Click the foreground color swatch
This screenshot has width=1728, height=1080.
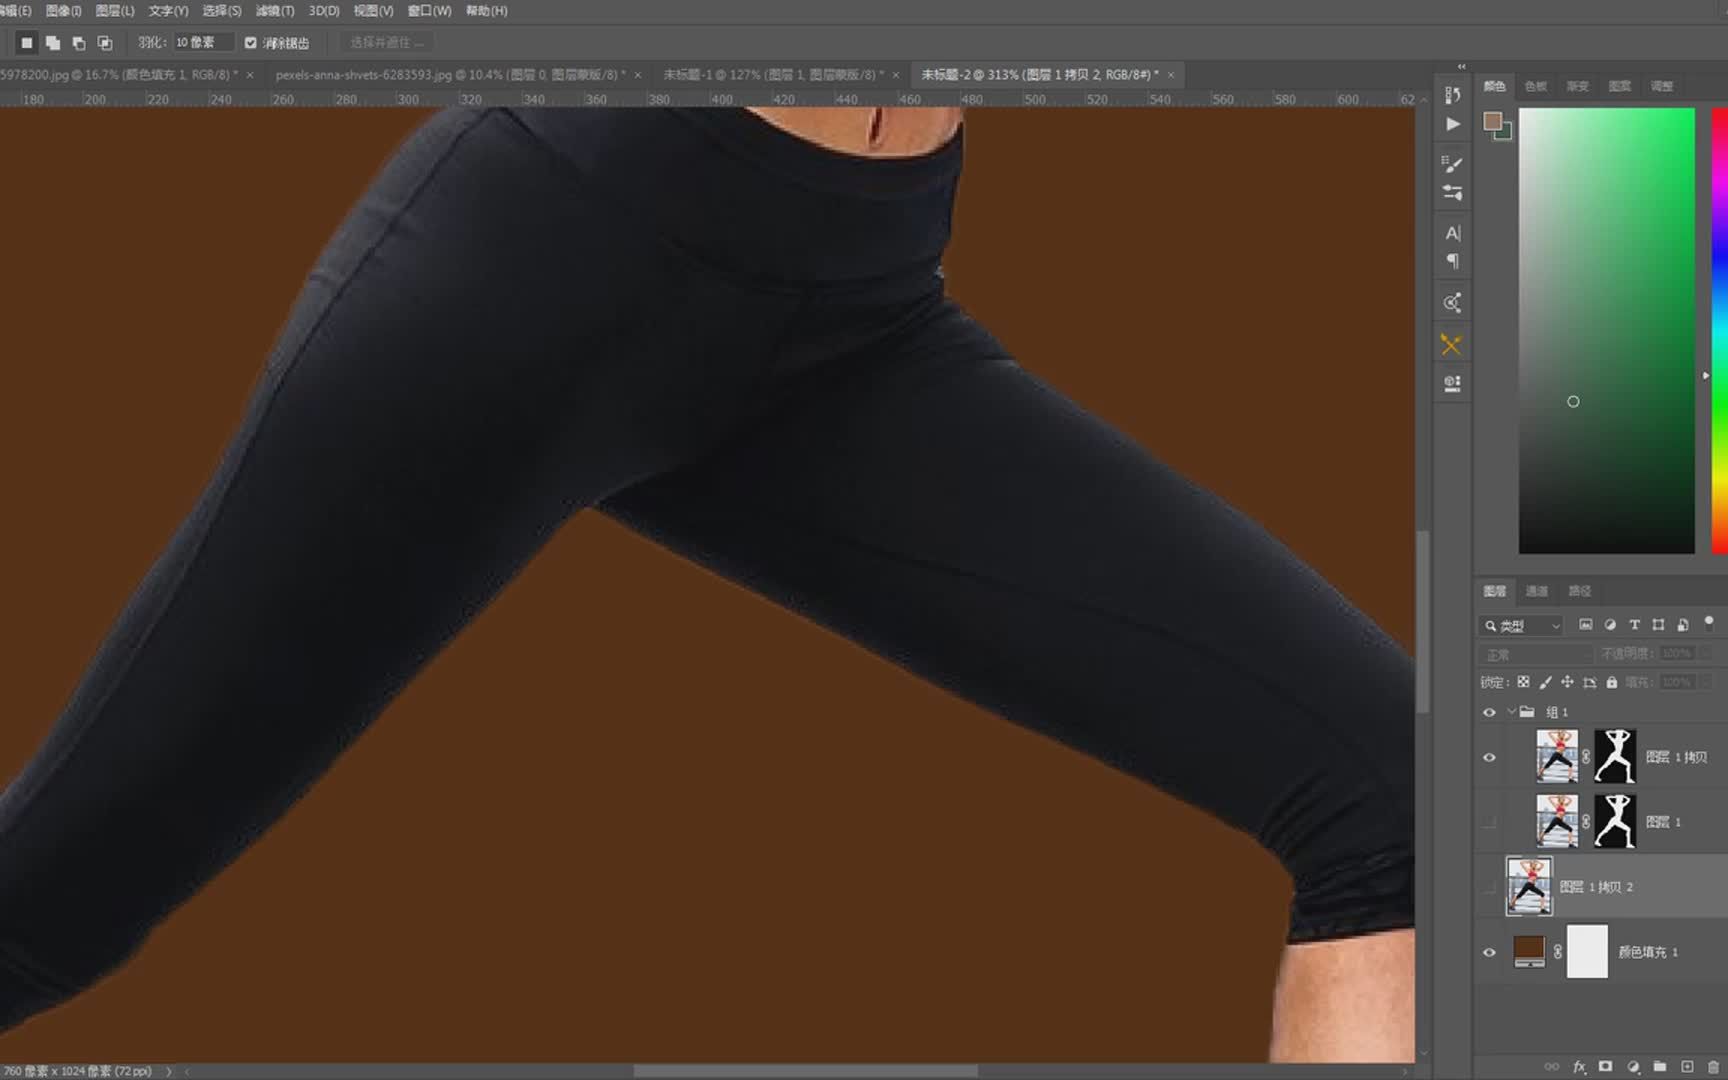pos(1493,122)
